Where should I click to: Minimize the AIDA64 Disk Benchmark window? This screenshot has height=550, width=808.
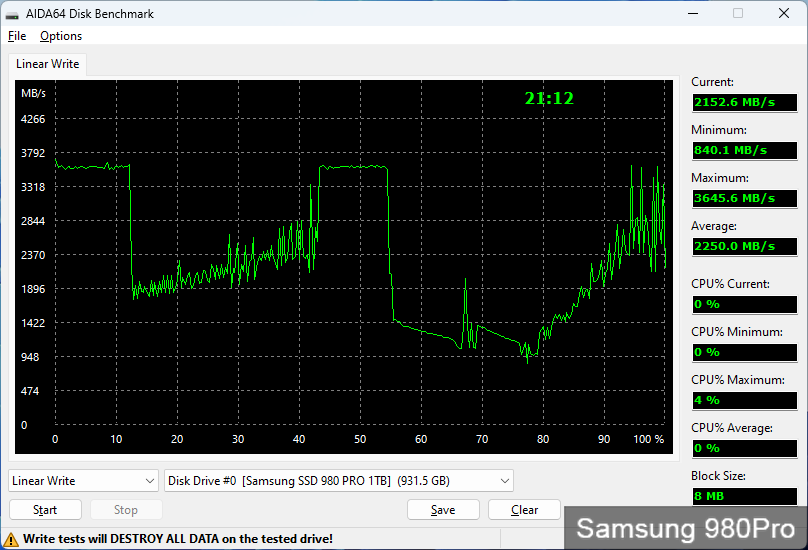[x=693, y=13]
